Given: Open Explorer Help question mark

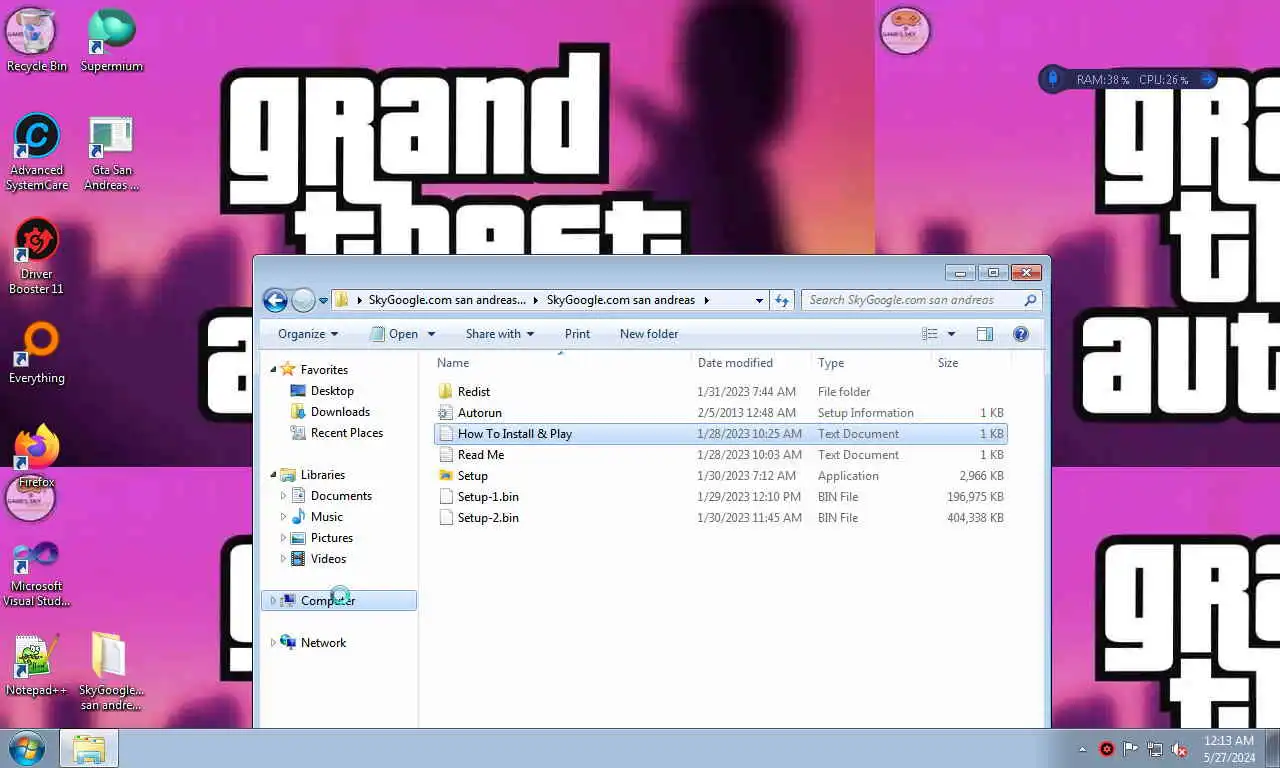Looking at the screenshot, I should [1020, 334].
